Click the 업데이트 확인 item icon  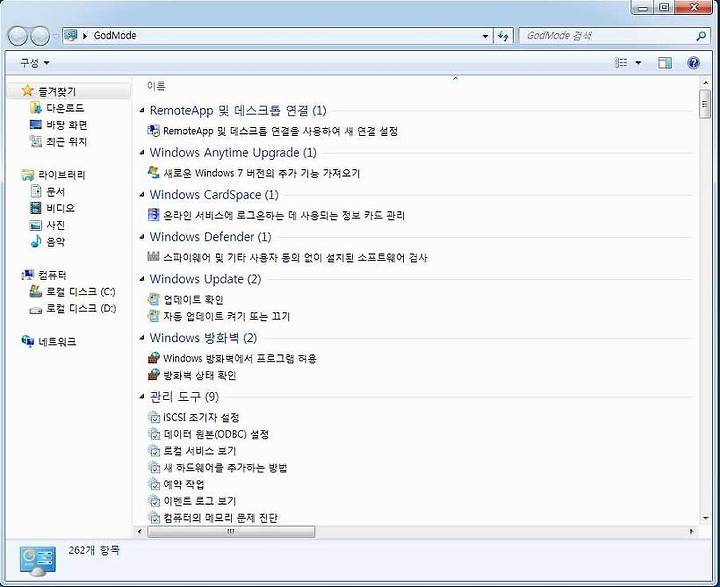point(153,299)
